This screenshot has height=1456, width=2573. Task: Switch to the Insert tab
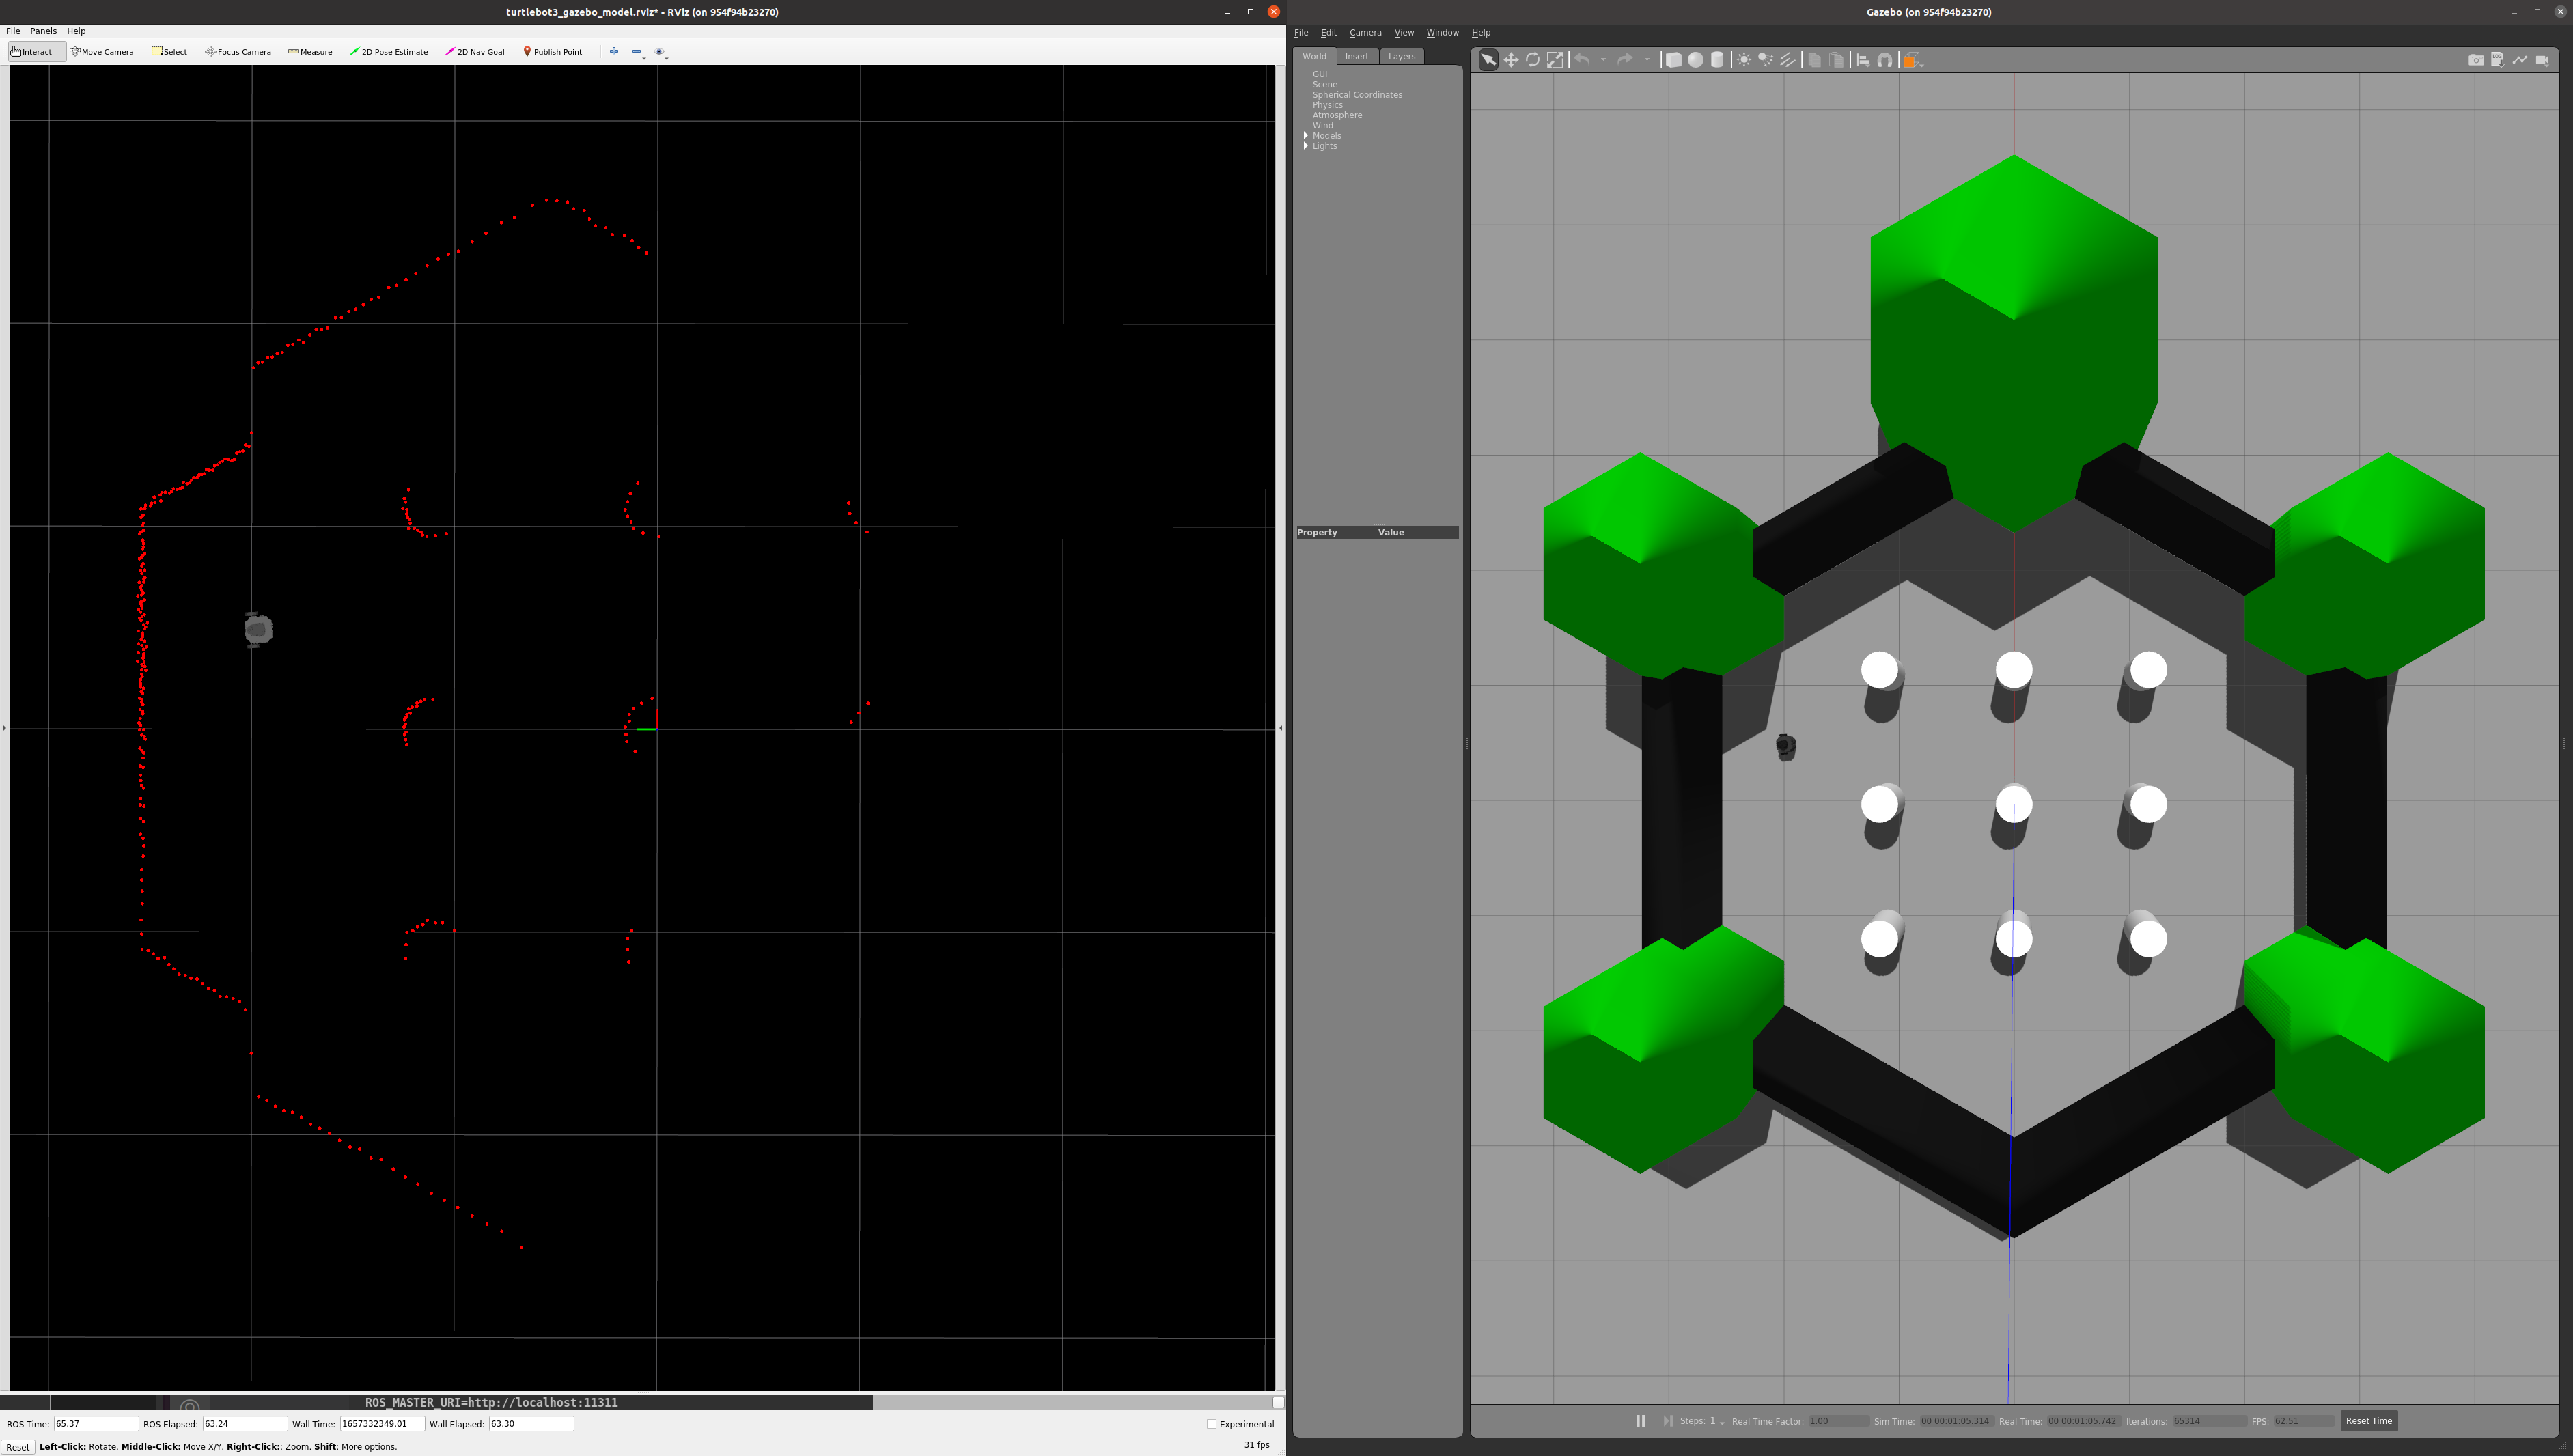[x=1356, y=57]
